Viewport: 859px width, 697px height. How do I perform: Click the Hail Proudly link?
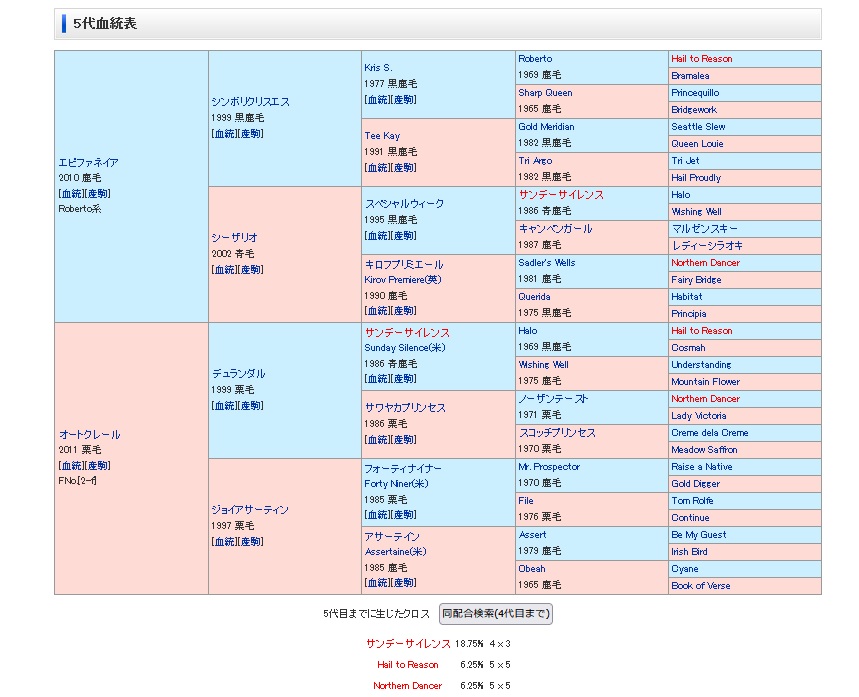coord(696,178)
